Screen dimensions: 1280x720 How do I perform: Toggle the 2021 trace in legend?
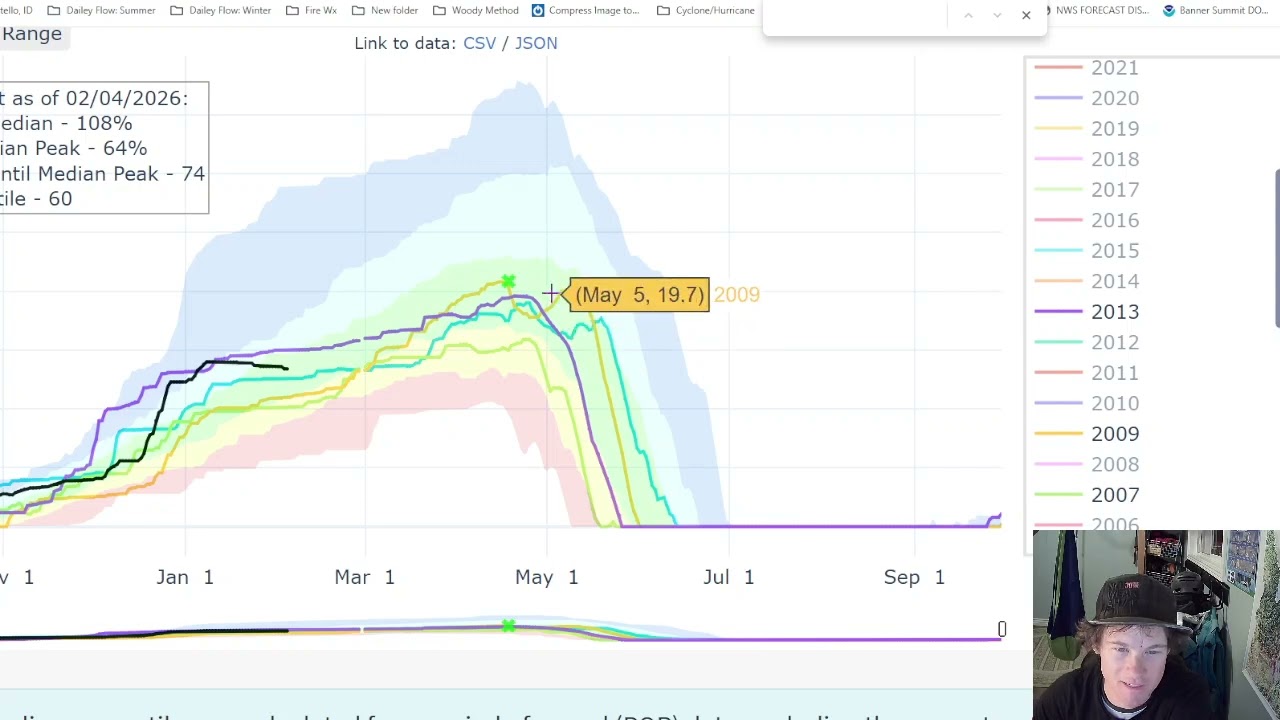click(1086, 67)
